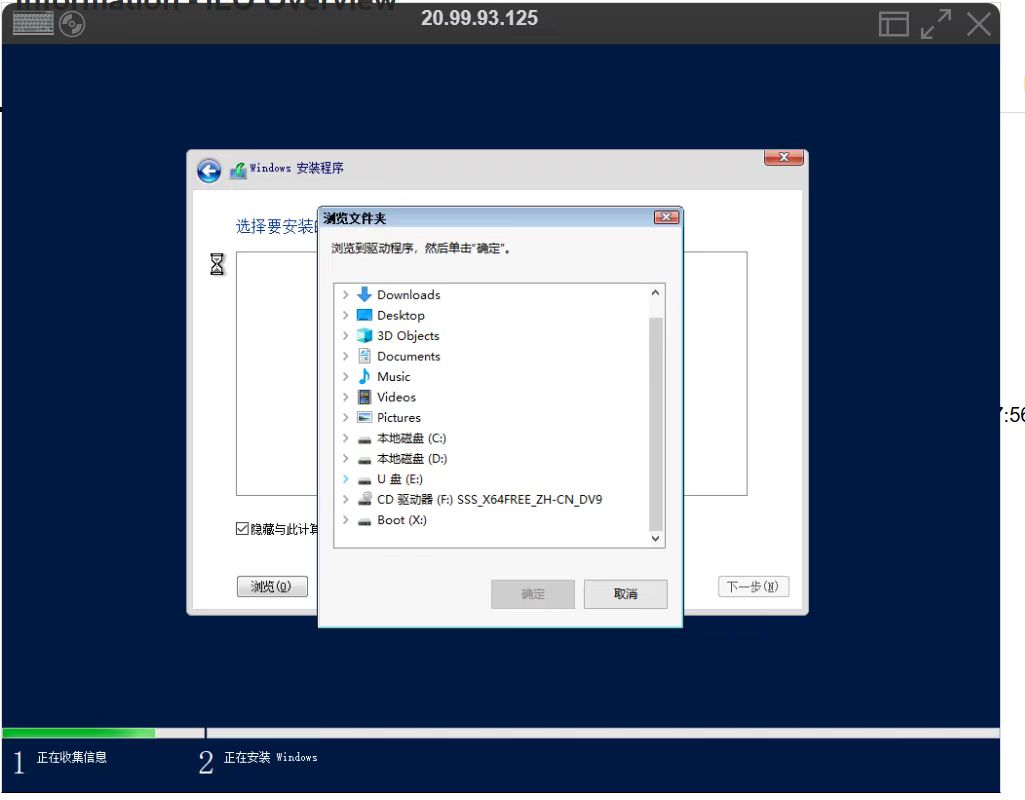Click the Desktop folder icon

364,315
